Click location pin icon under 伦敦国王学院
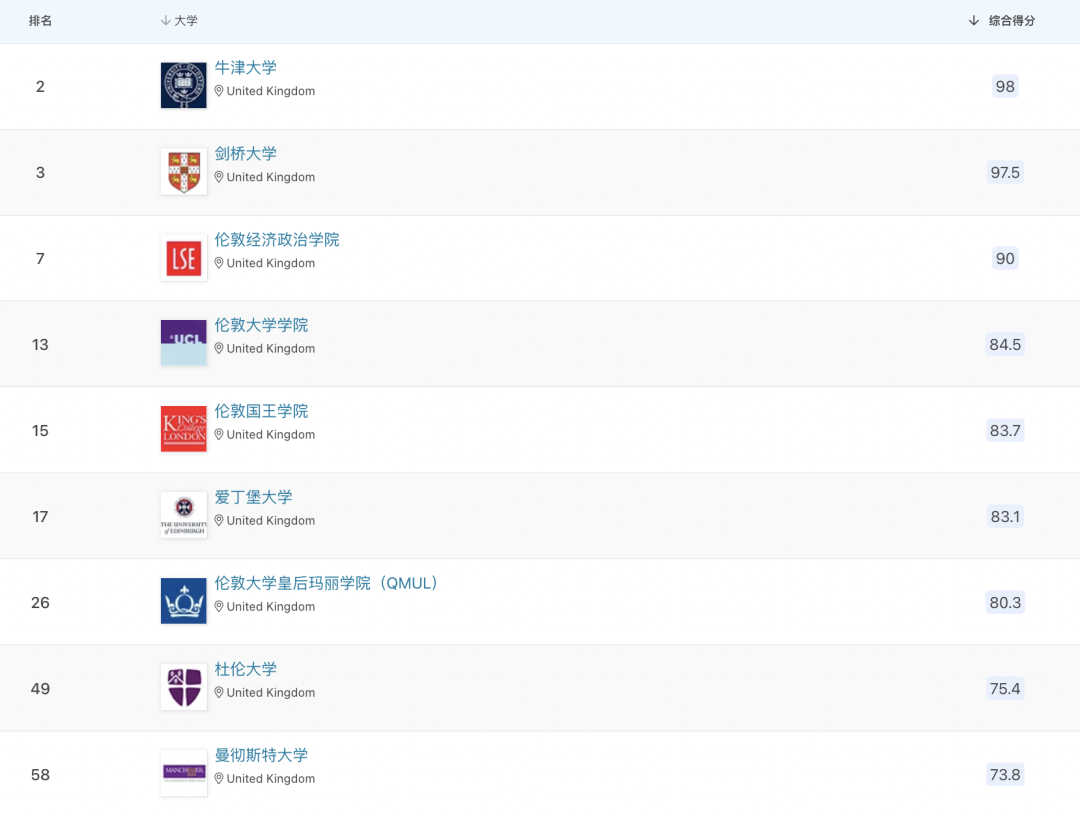The height and width of the screenshot is (816, 1080). pyautogui.click(x=219, y=435)
